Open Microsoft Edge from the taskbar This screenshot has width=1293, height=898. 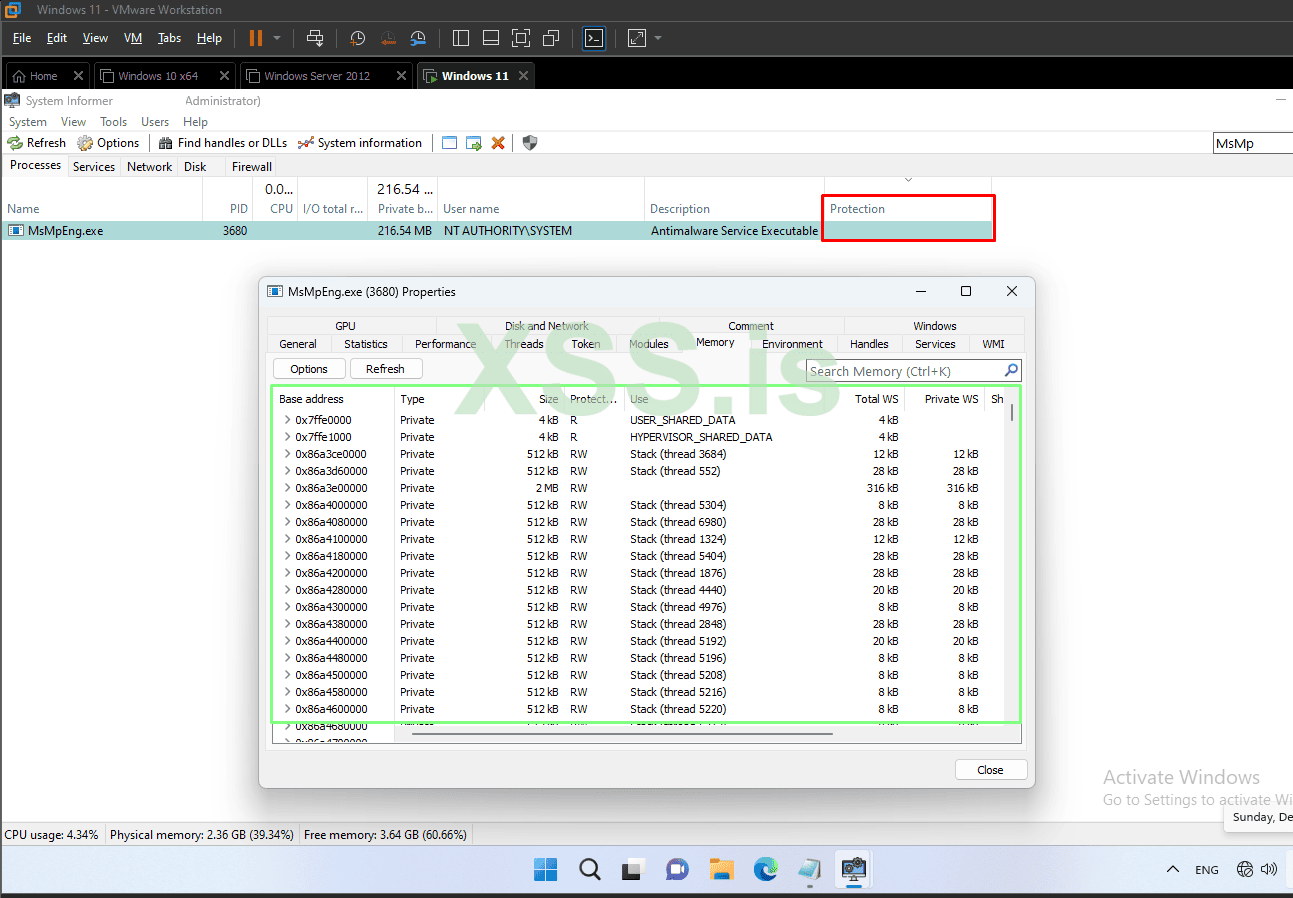pos(766,869)
